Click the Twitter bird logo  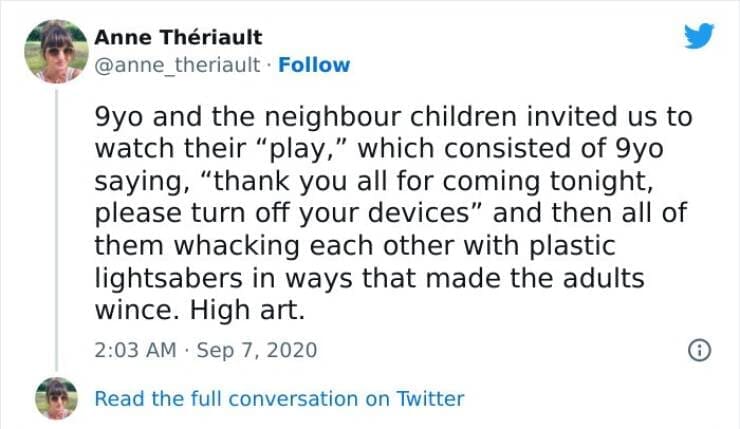700,38
